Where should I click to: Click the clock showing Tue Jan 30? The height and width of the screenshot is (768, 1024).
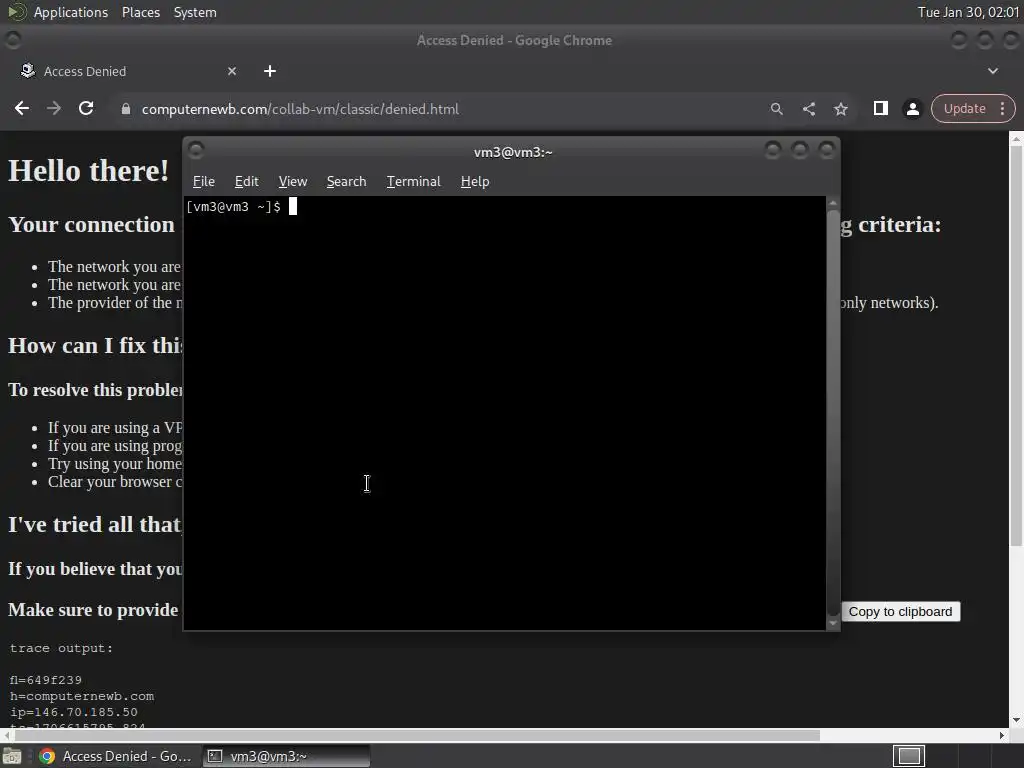(x=968, y=12)
